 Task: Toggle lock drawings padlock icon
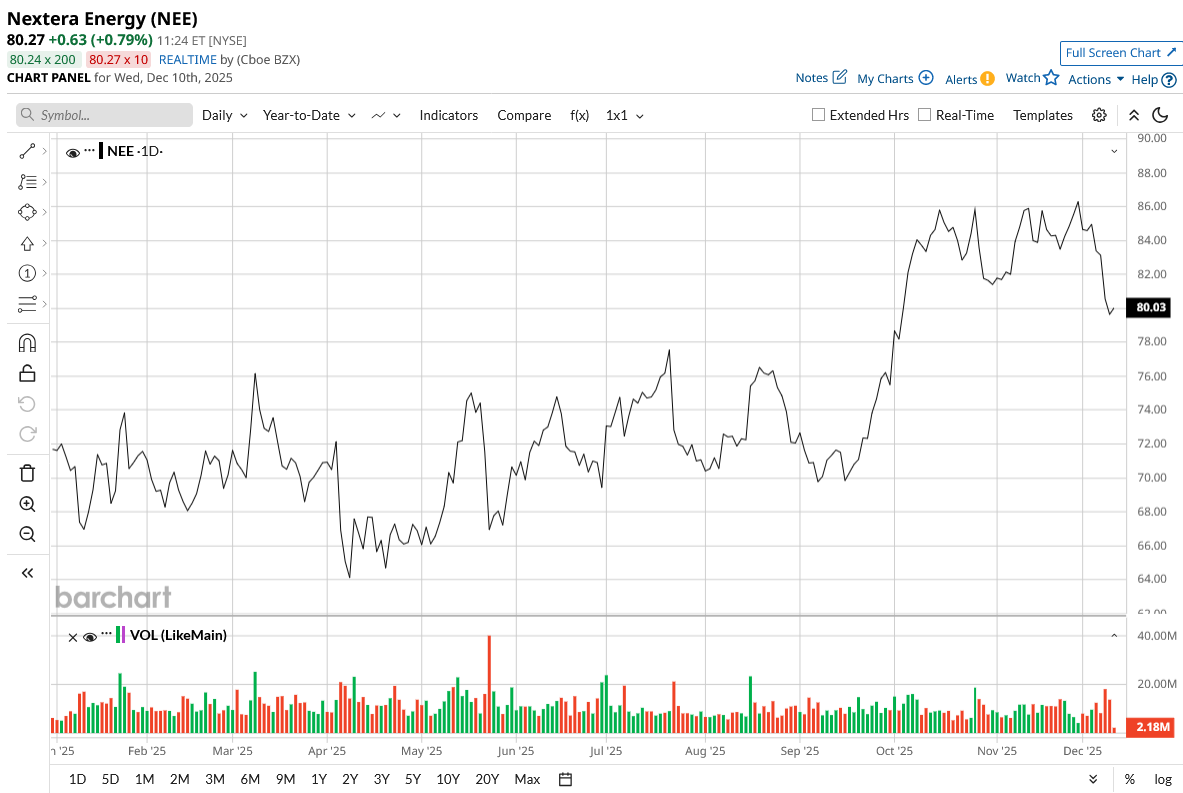[27, 373]
